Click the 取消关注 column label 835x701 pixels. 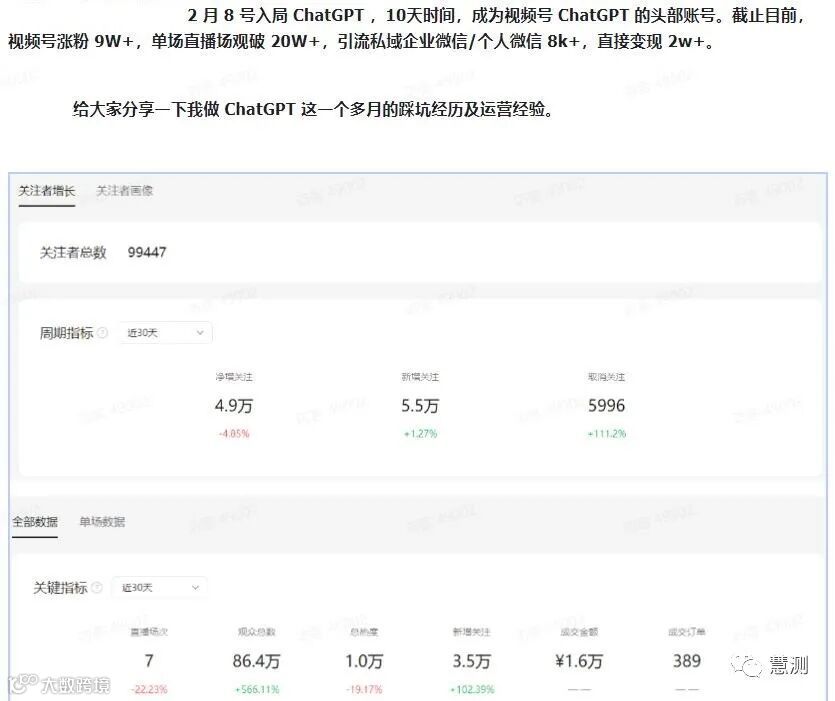click(607, 377)
